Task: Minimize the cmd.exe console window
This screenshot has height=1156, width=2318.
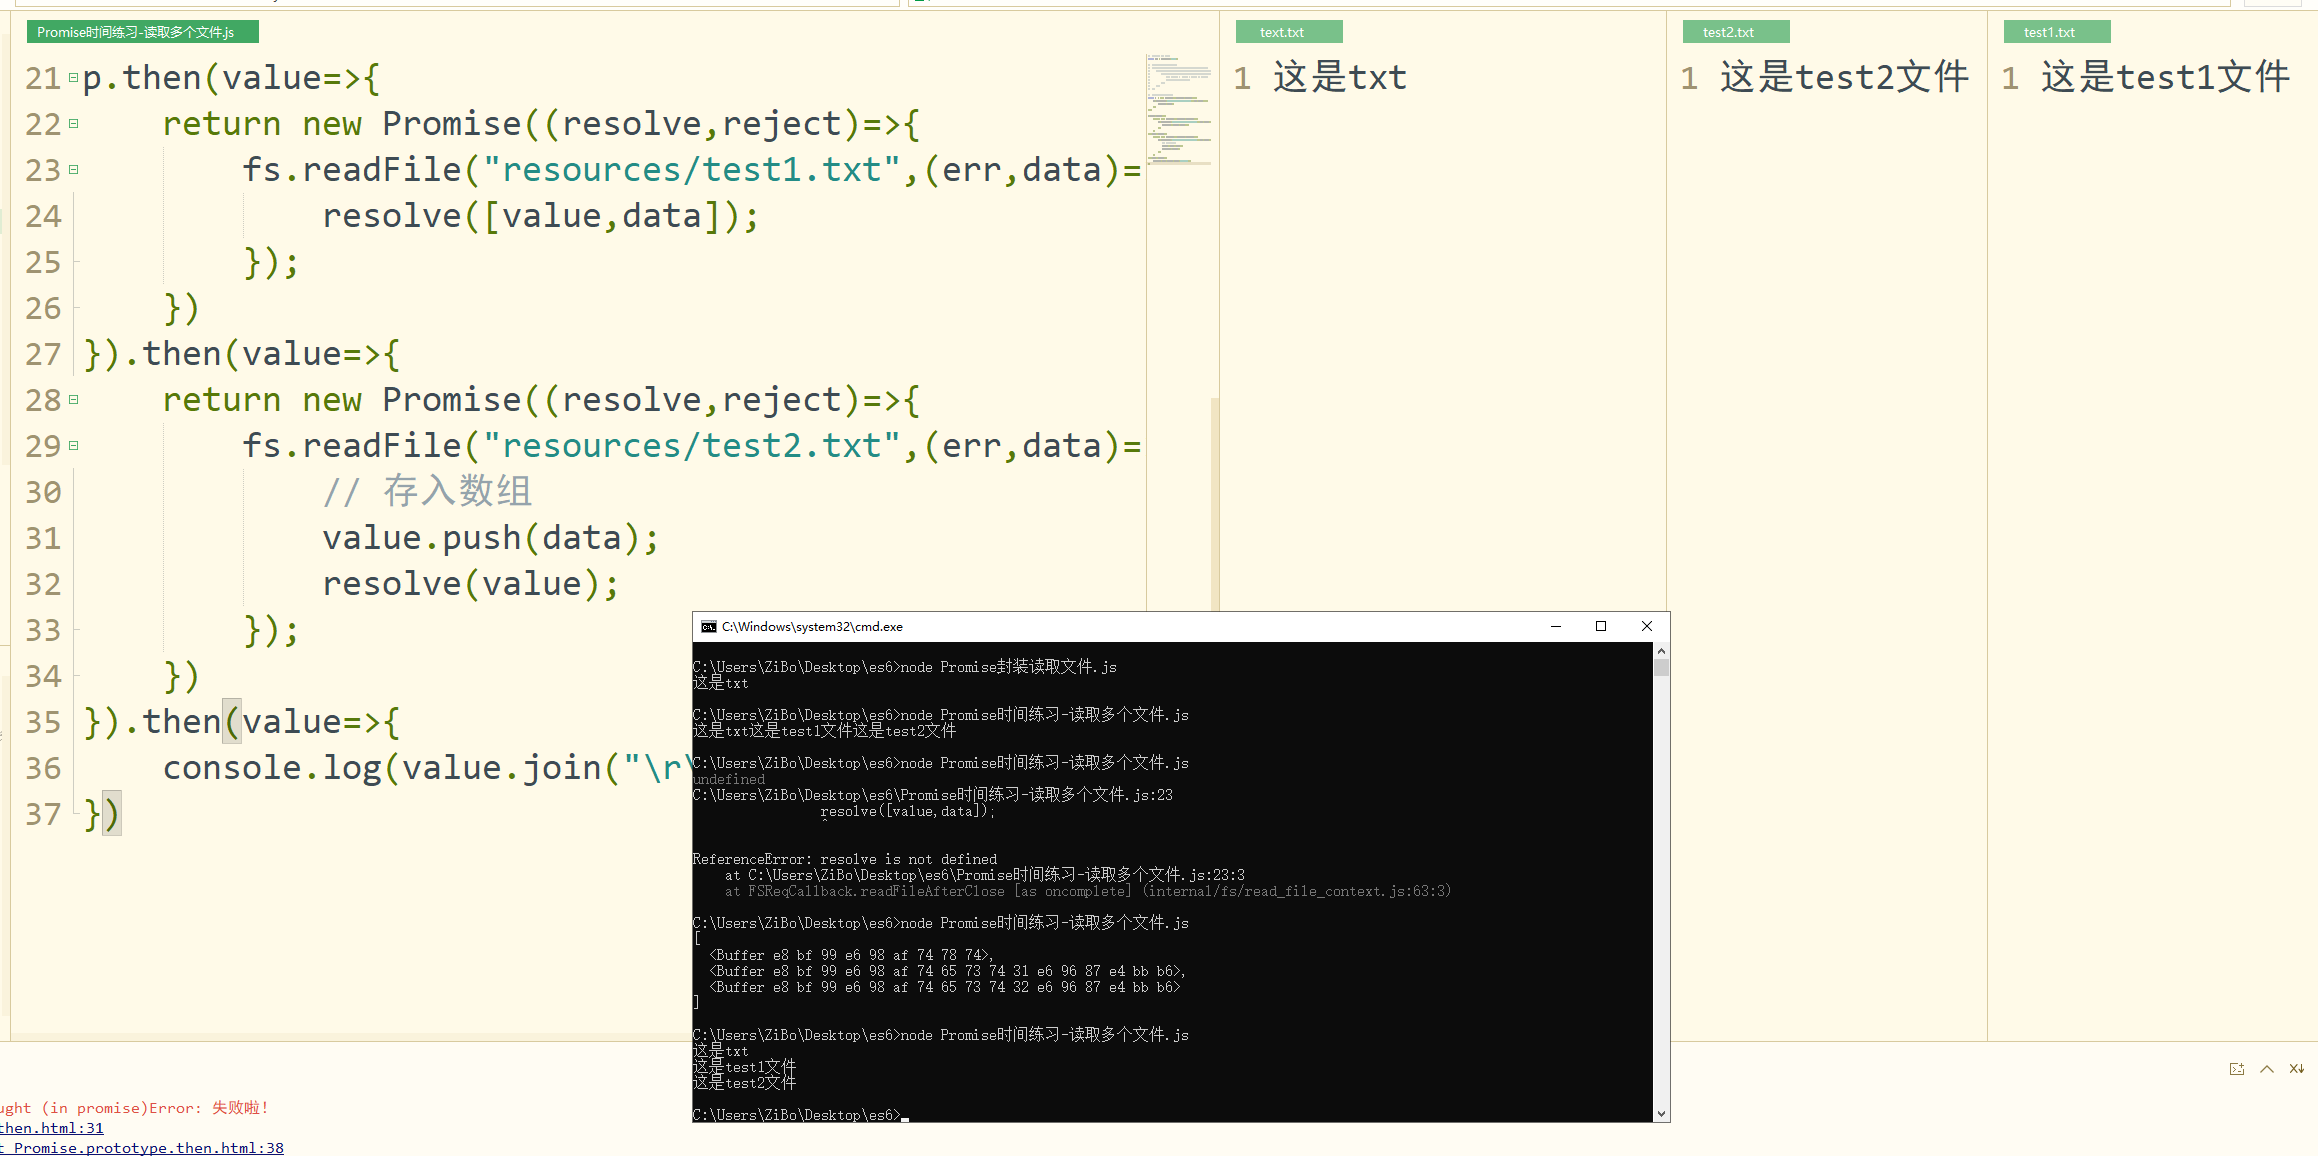Action: click(1555, 626)
